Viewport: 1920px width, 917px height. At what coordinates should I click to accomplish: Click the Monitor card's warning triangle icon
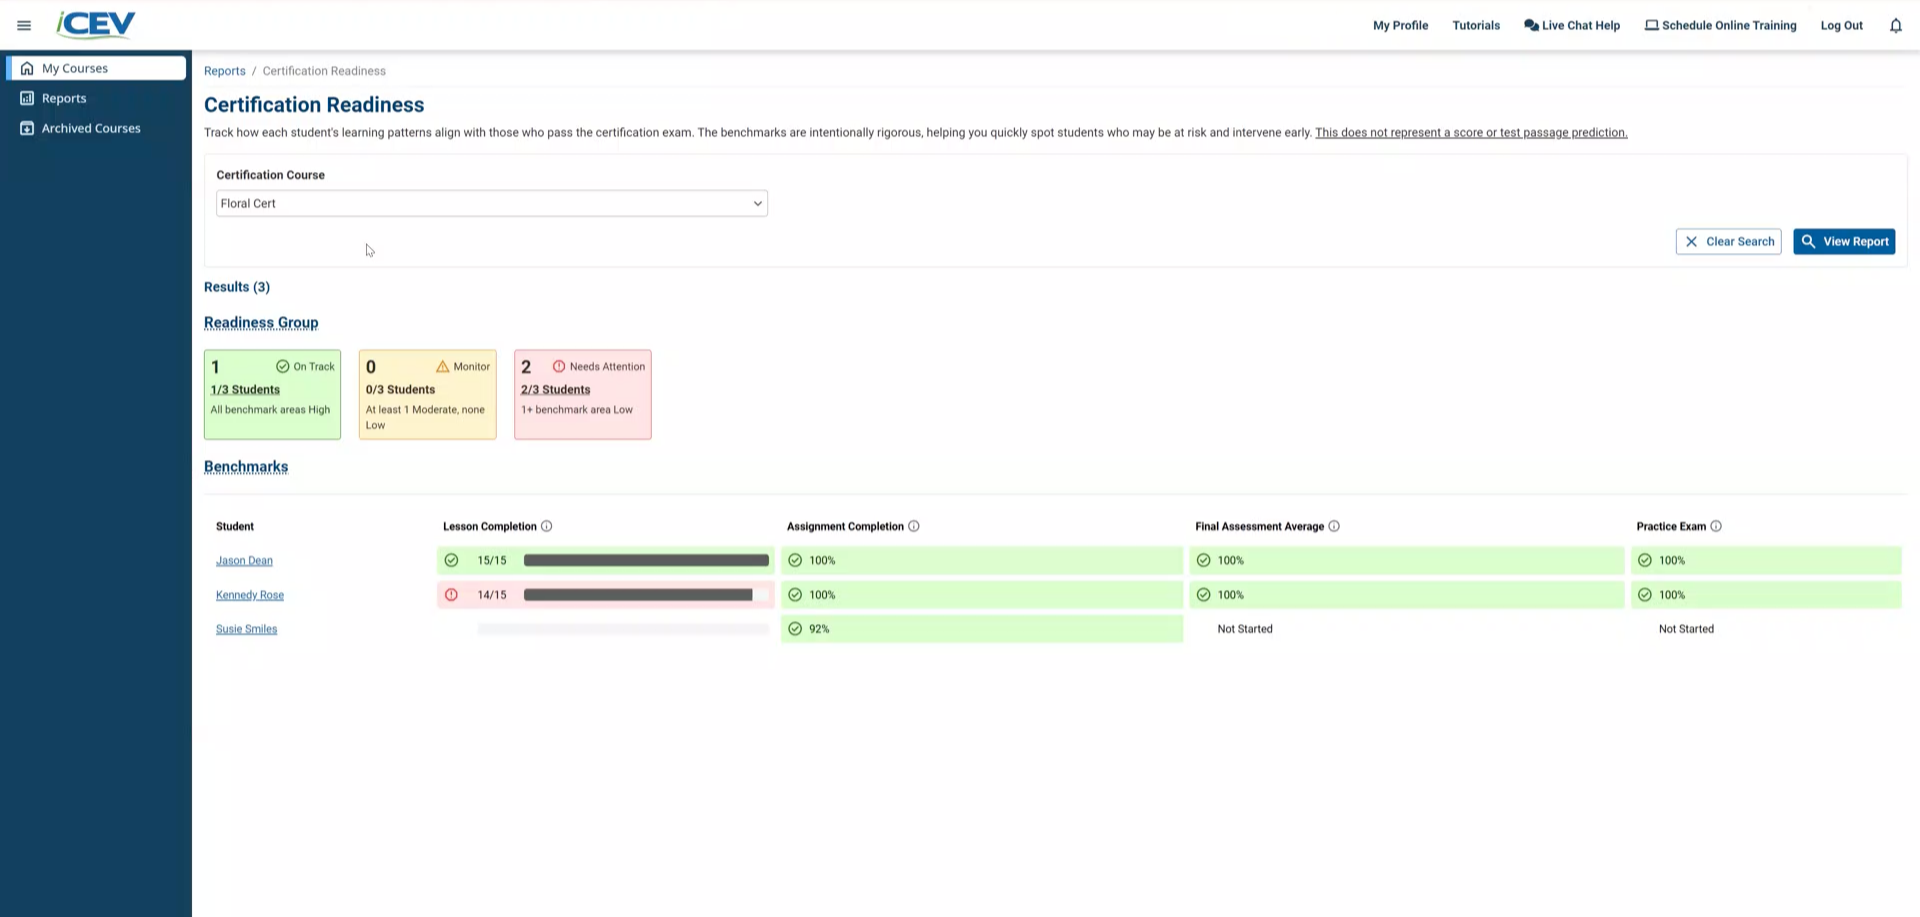(442, 366)
